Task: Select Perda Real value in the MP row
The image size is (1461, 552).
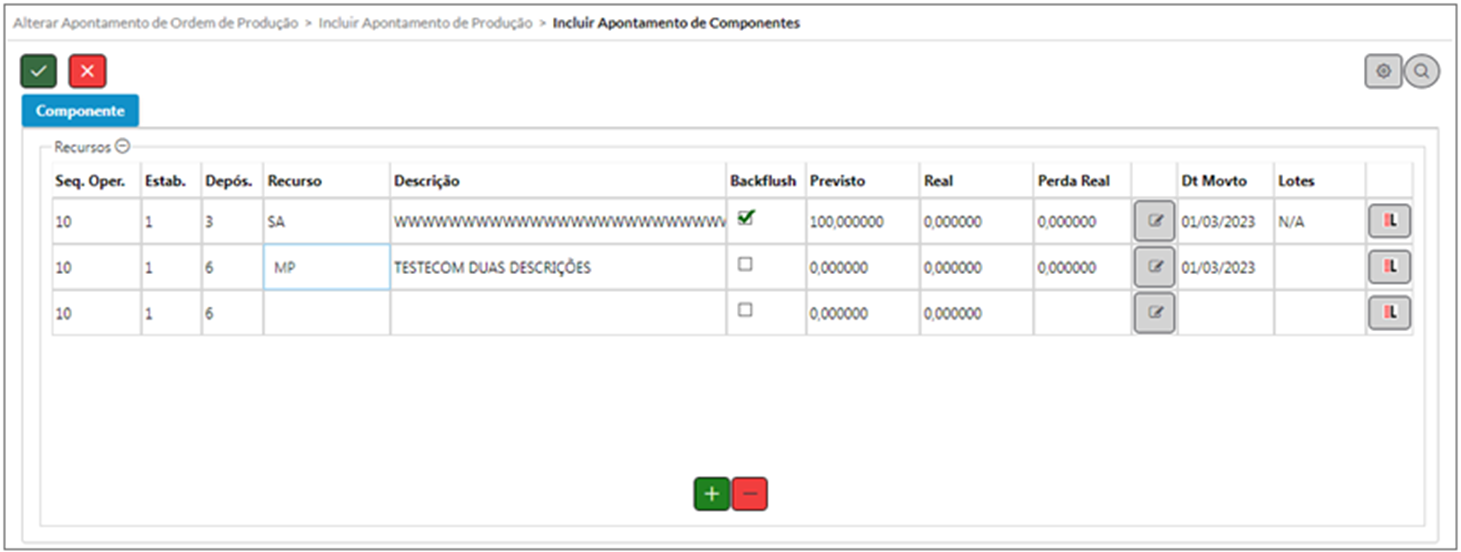Action: coord(1066,268)
